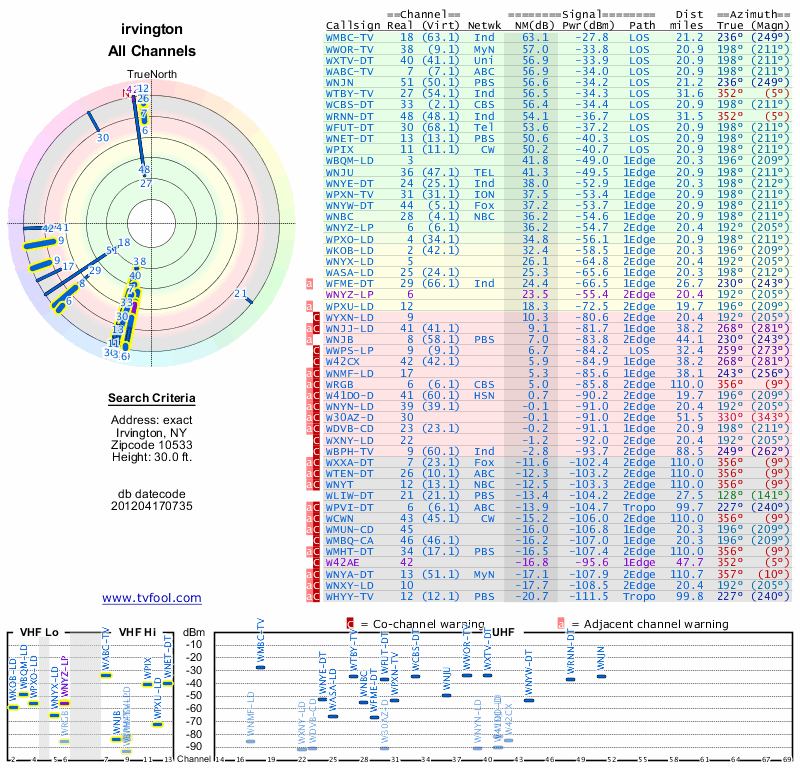This screenshot has width=800, height=768.
Task: Select the WNJN callsign in the table
Action: click(339, 83)
